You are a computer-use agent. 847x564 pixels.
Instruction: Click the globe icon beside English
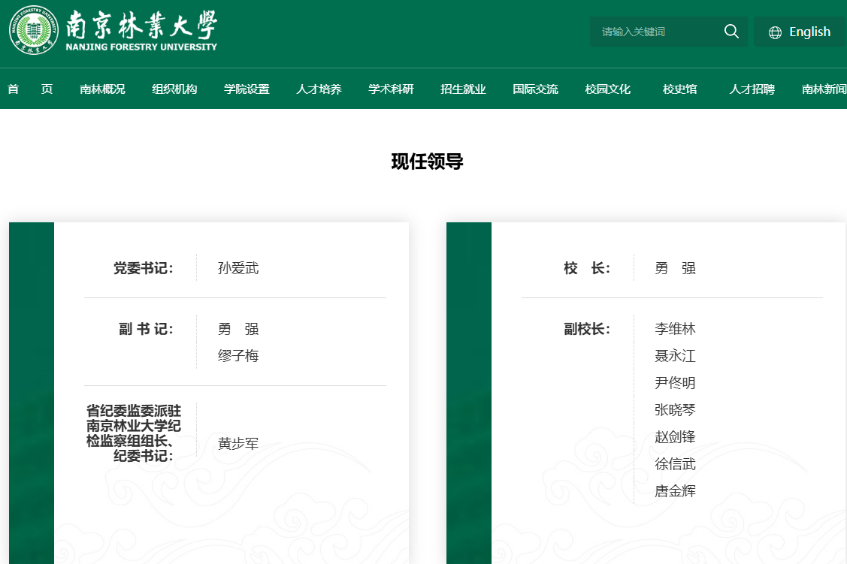coord(775,32)
